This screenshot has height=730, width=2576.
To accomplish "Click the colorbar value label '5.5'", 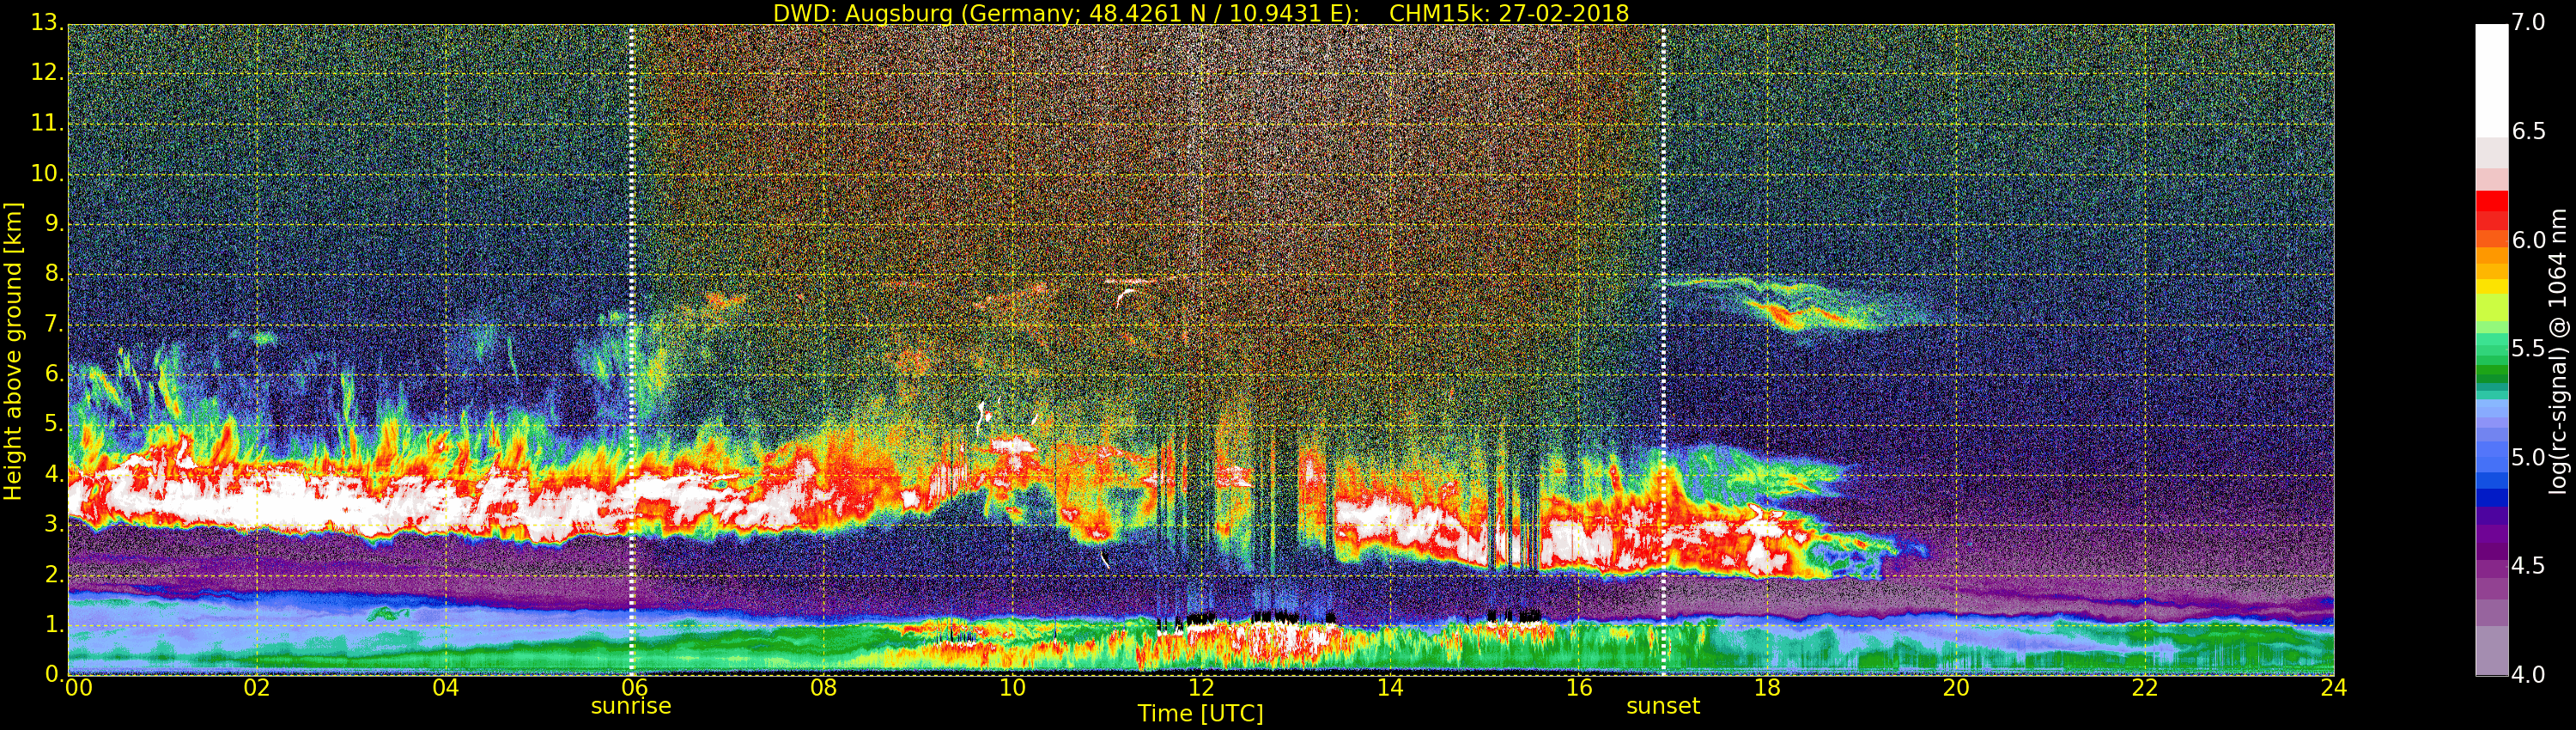I will pyautogui.click(x=2528, y=349).
